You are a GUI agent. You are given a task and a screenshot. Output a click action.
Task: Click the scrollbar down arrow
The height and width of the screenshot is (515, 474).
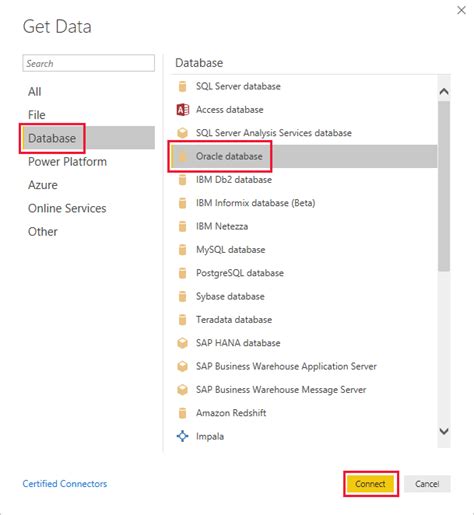click(444, 431)
